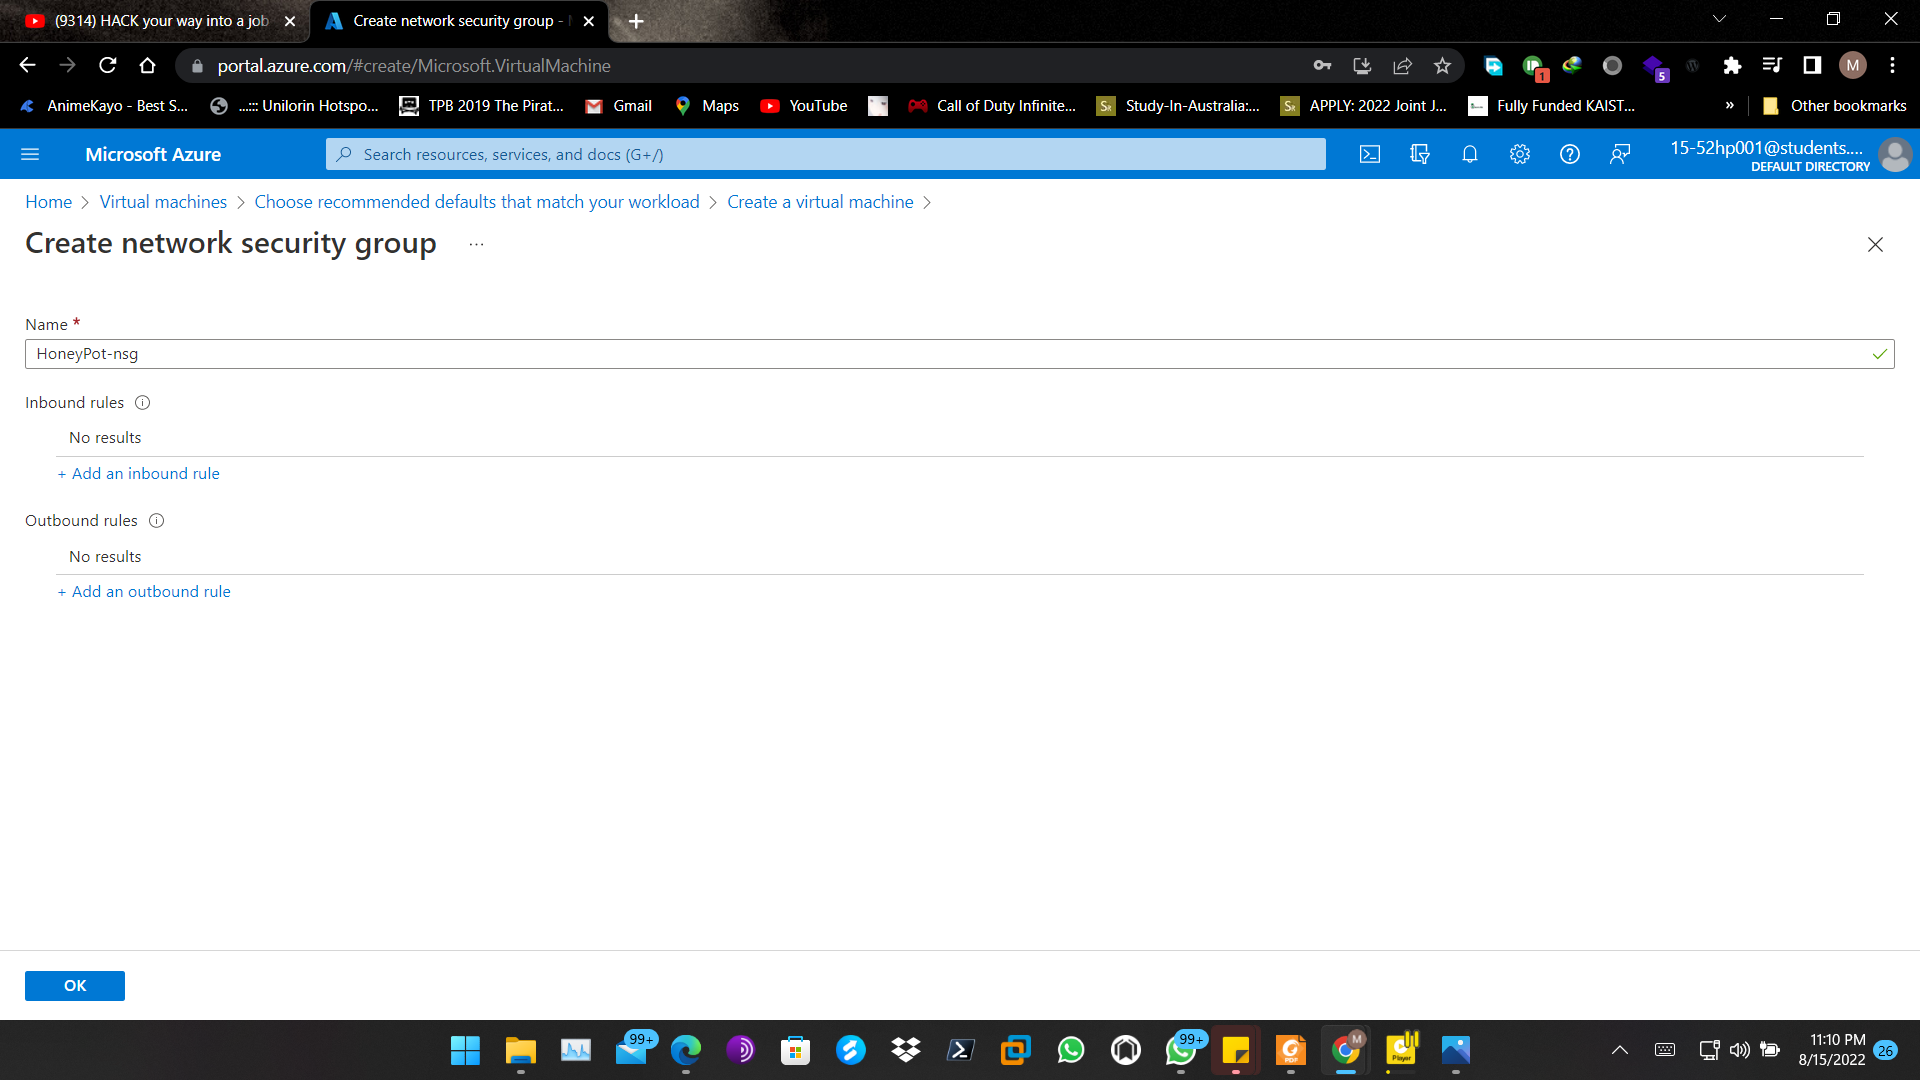Screen dimensions: 1920x1080
Task: Click Directories and subscriptions filter icon
Action: pos(1420,154)
